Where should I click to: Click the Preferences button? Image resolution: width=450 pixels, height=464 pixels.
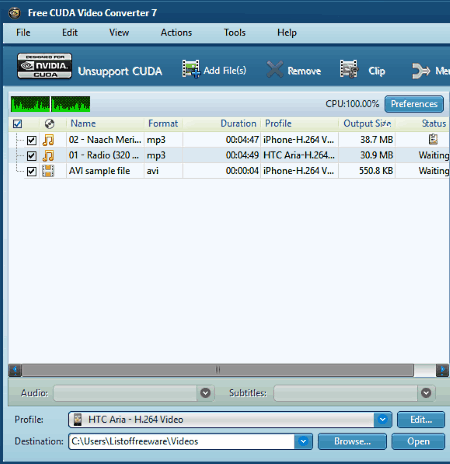[x=414, y=104]
